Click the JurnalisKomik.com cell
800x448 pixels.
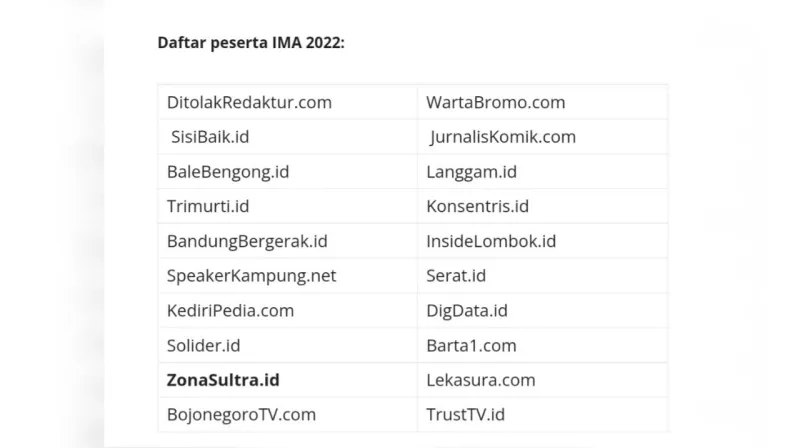coord(503,137)
